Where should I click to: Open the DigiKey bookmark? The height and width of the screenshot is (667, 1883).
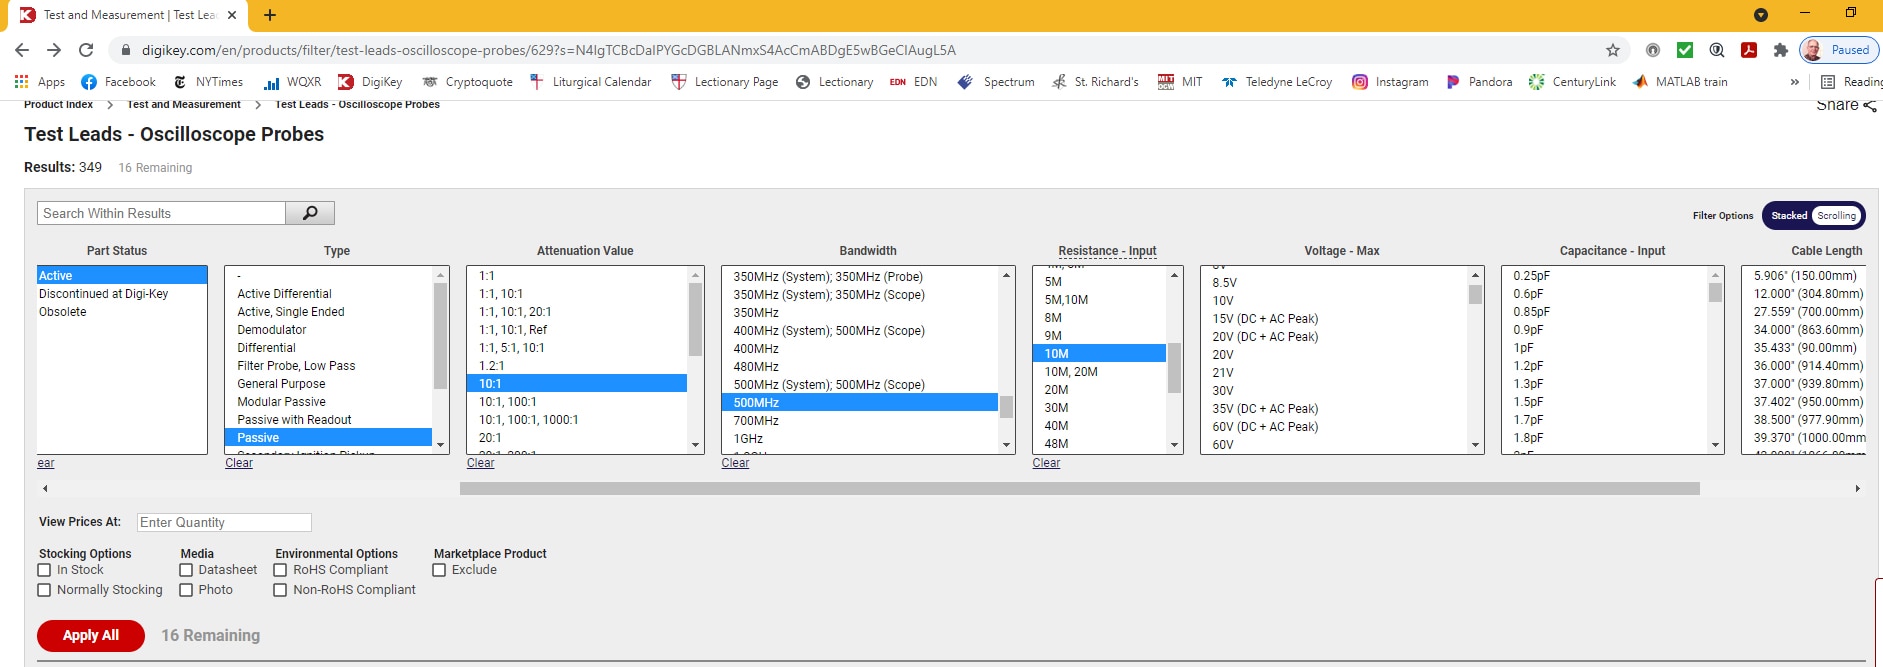370,82
